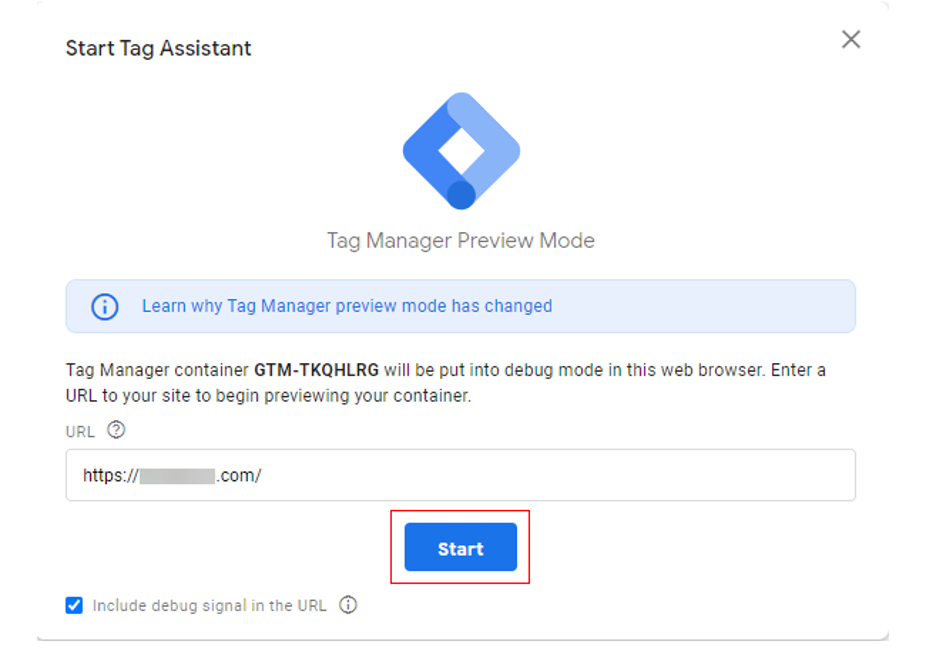936x668 pixels.
Task: Click the Google Tag Manager logo
Action: pos(461,150)
